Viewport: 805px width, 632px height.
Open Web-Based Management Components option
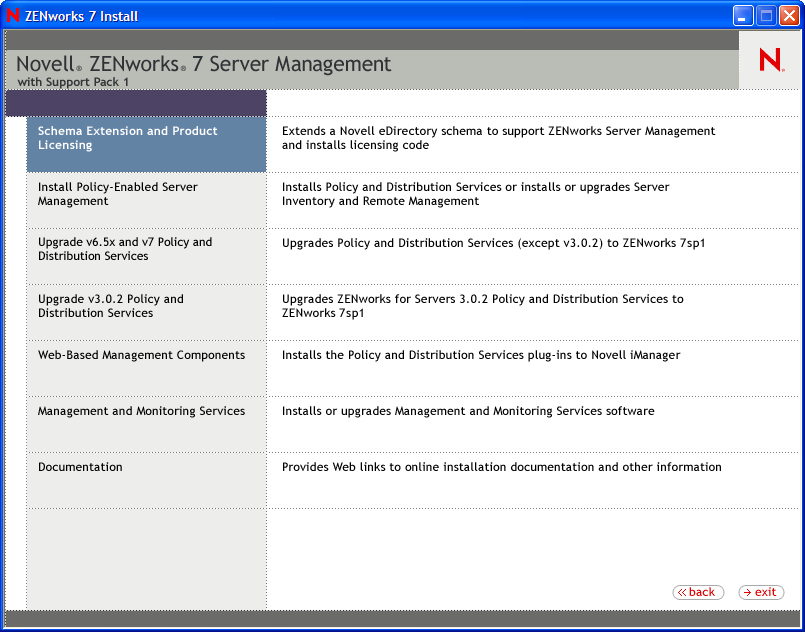[146, 368]
